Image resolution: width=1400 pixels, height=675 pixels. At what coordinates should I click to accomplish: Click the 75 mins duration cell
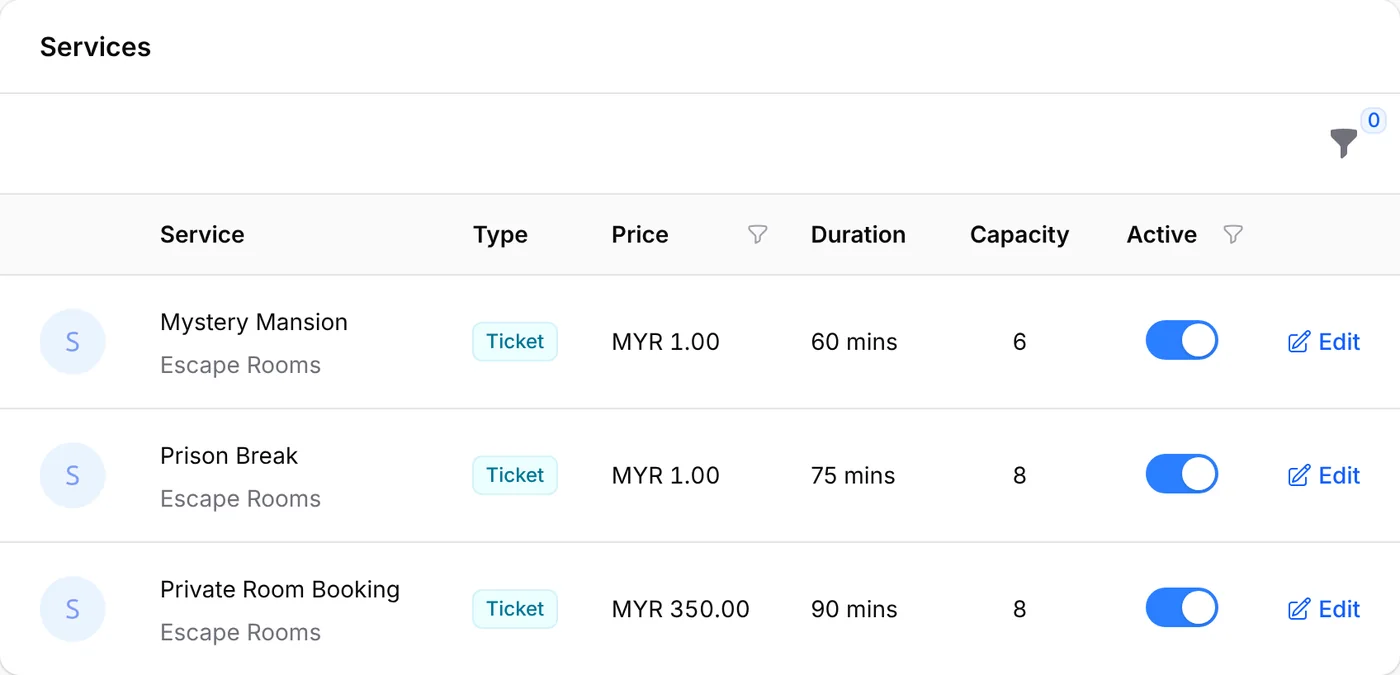pyautogui.click(x=853, y=476)
